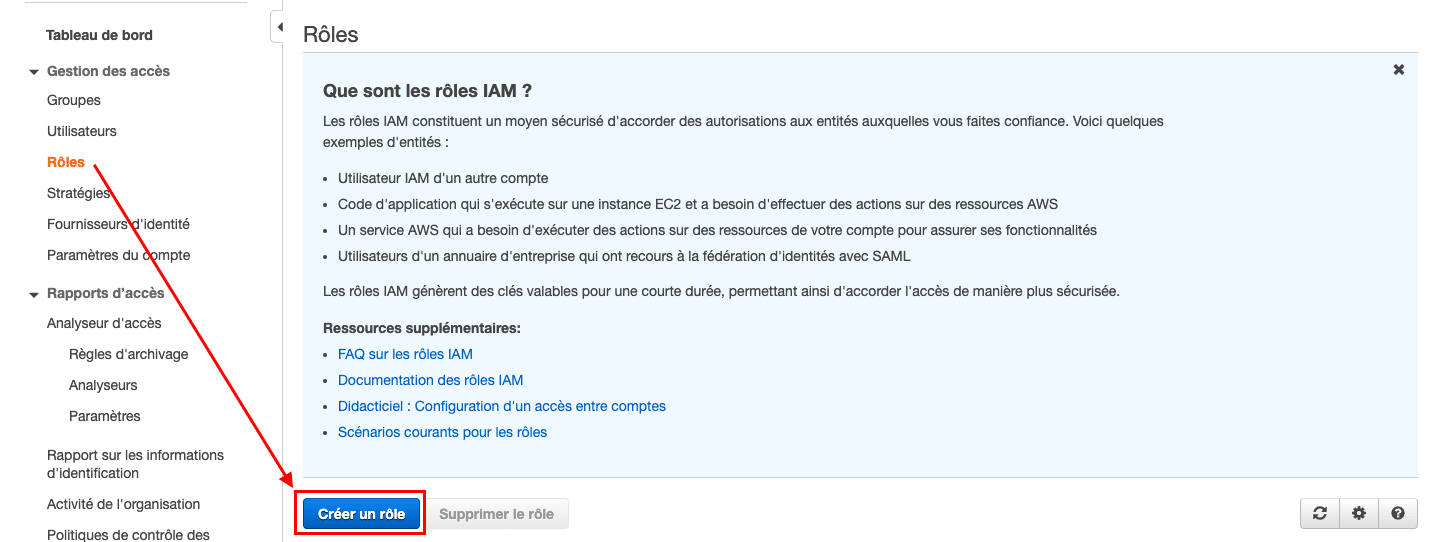
Task: Open the settings gear icon
Action: [x=1358, y=514]
